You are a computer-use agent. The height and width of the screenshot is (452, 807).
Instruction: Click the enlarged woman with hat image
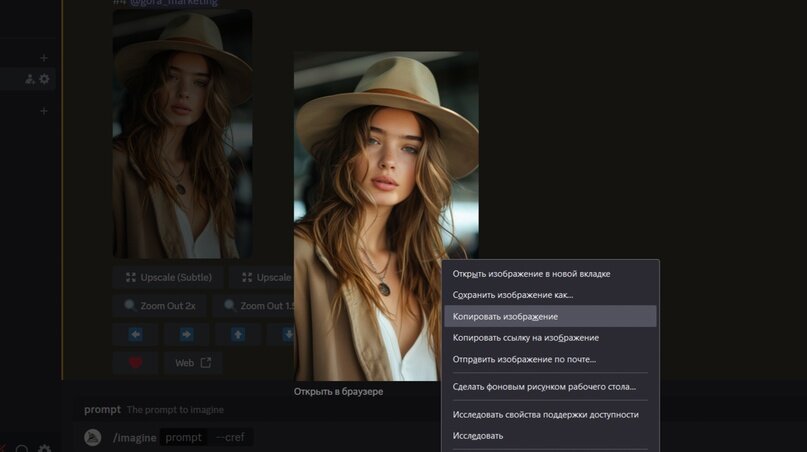(x=386, y=216)
